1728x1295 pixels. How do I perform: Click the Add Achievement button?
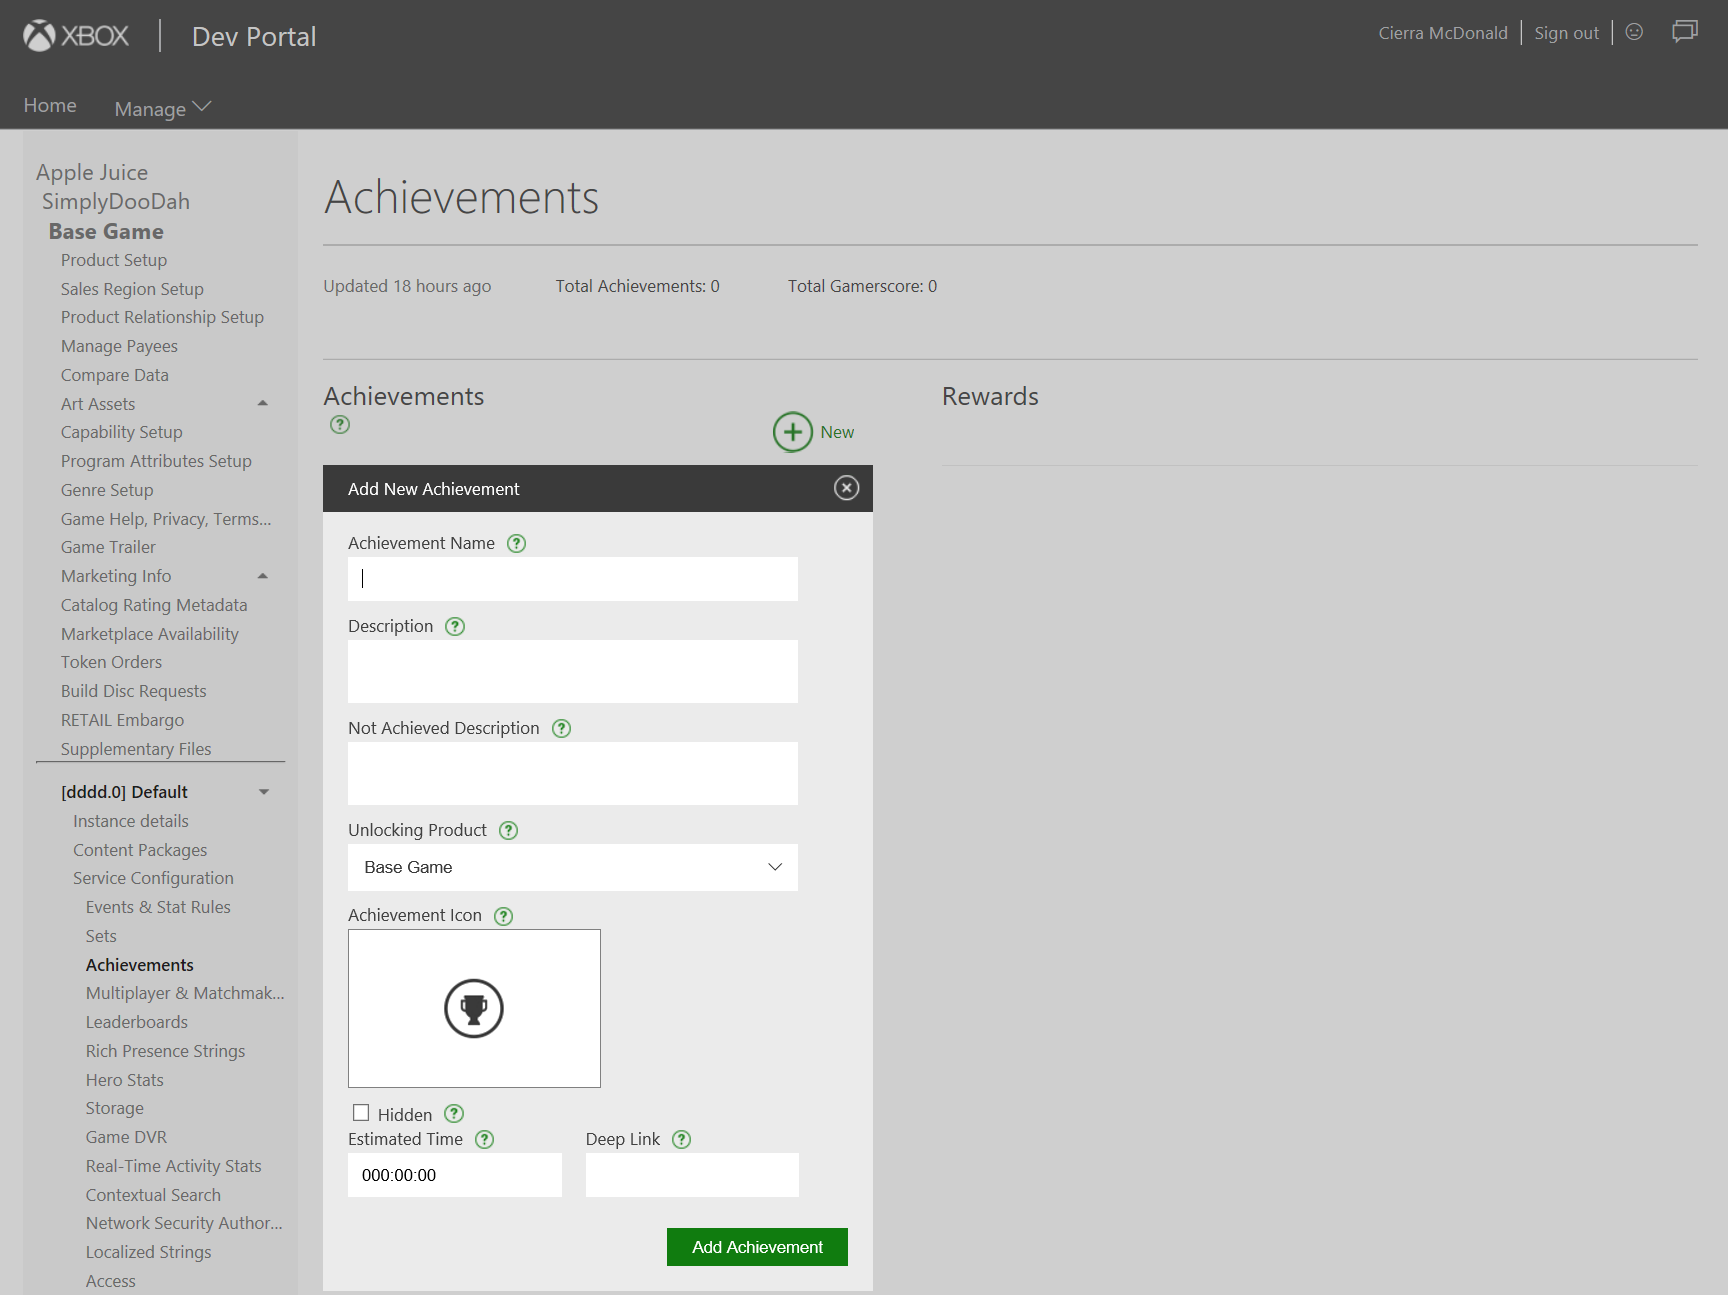pos(757,1247)
